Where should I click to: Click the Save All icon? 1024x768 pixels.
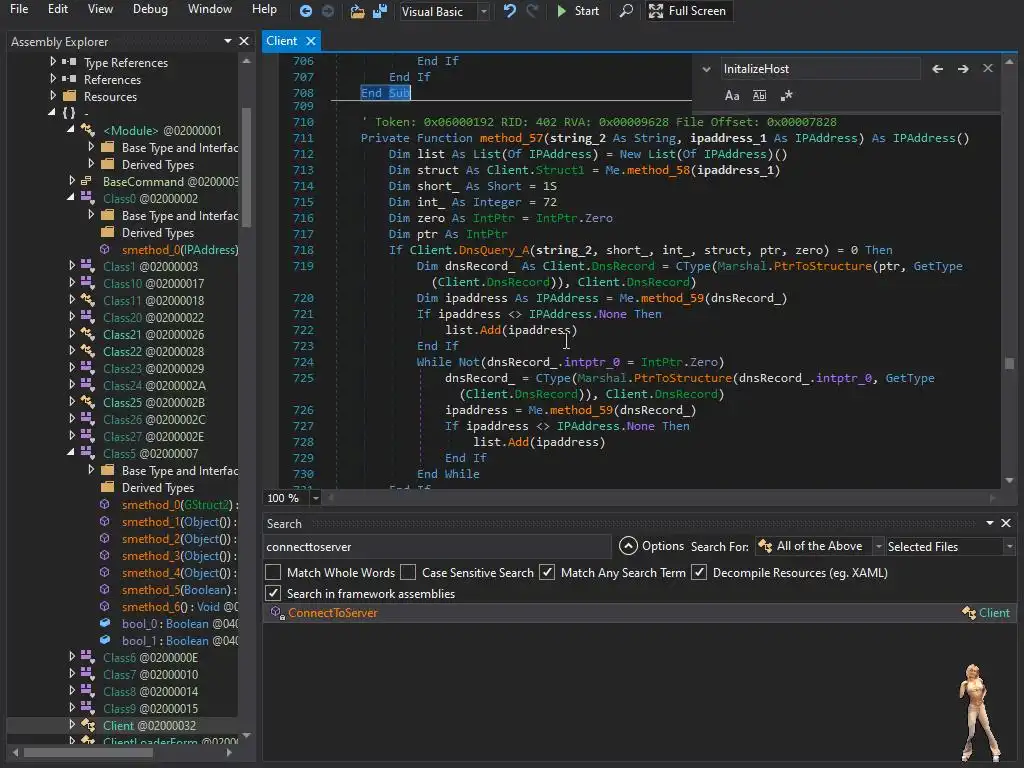pyautogui.click(x=380, y=11)
